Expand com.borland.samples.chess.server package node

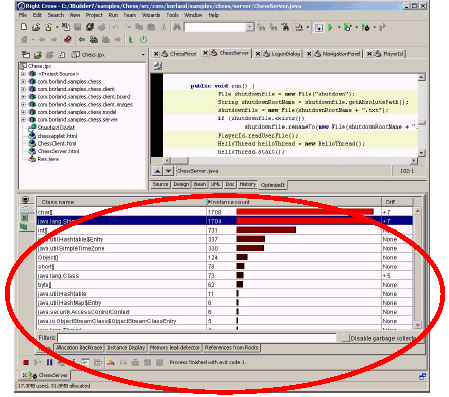(x=23, y=120)
